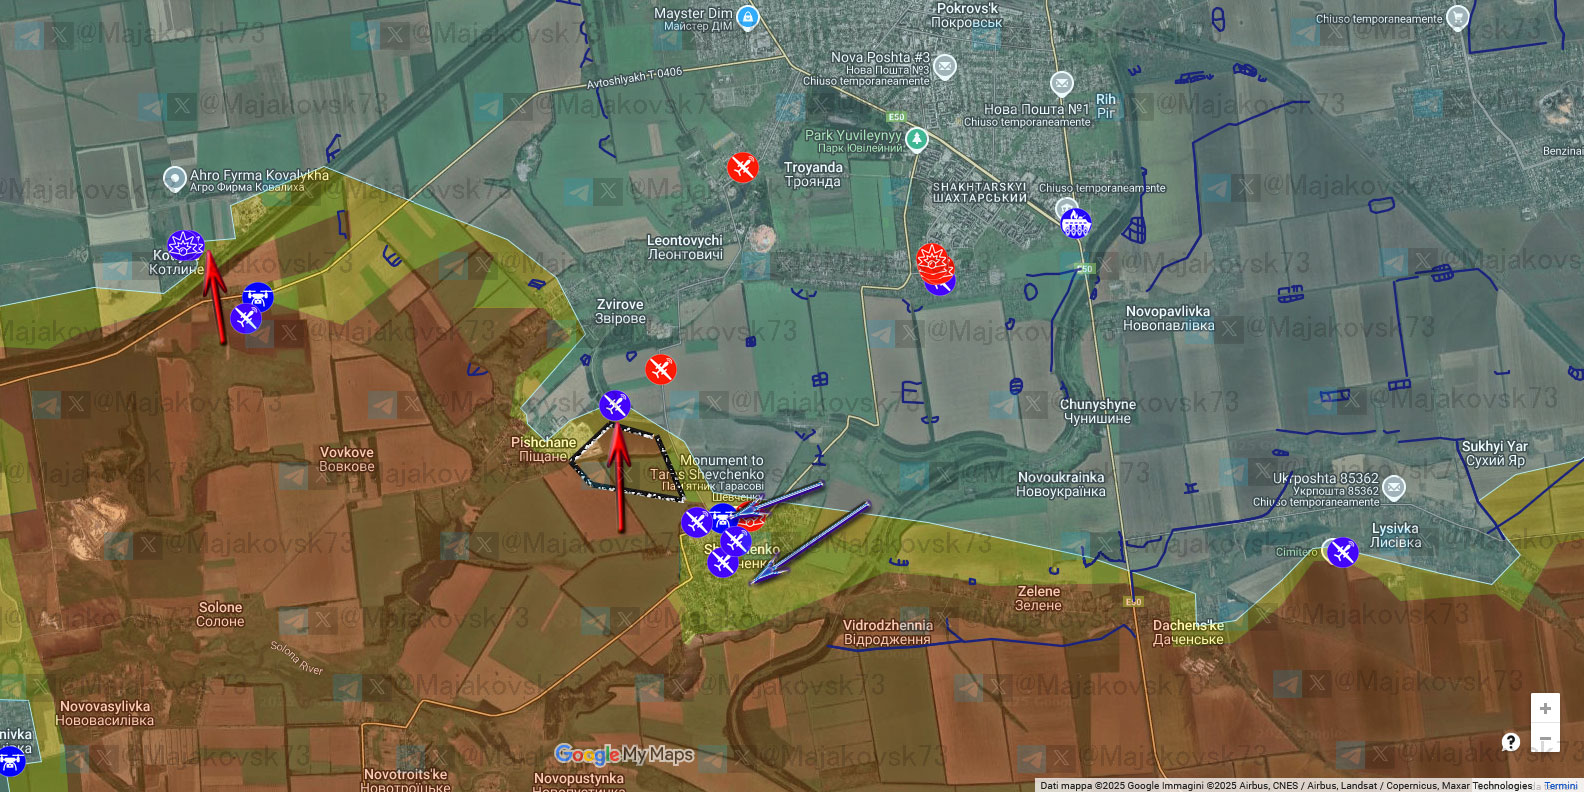
Task: Open the blue drone marker near Novovasylivka
Action: (x=11, y=763)
